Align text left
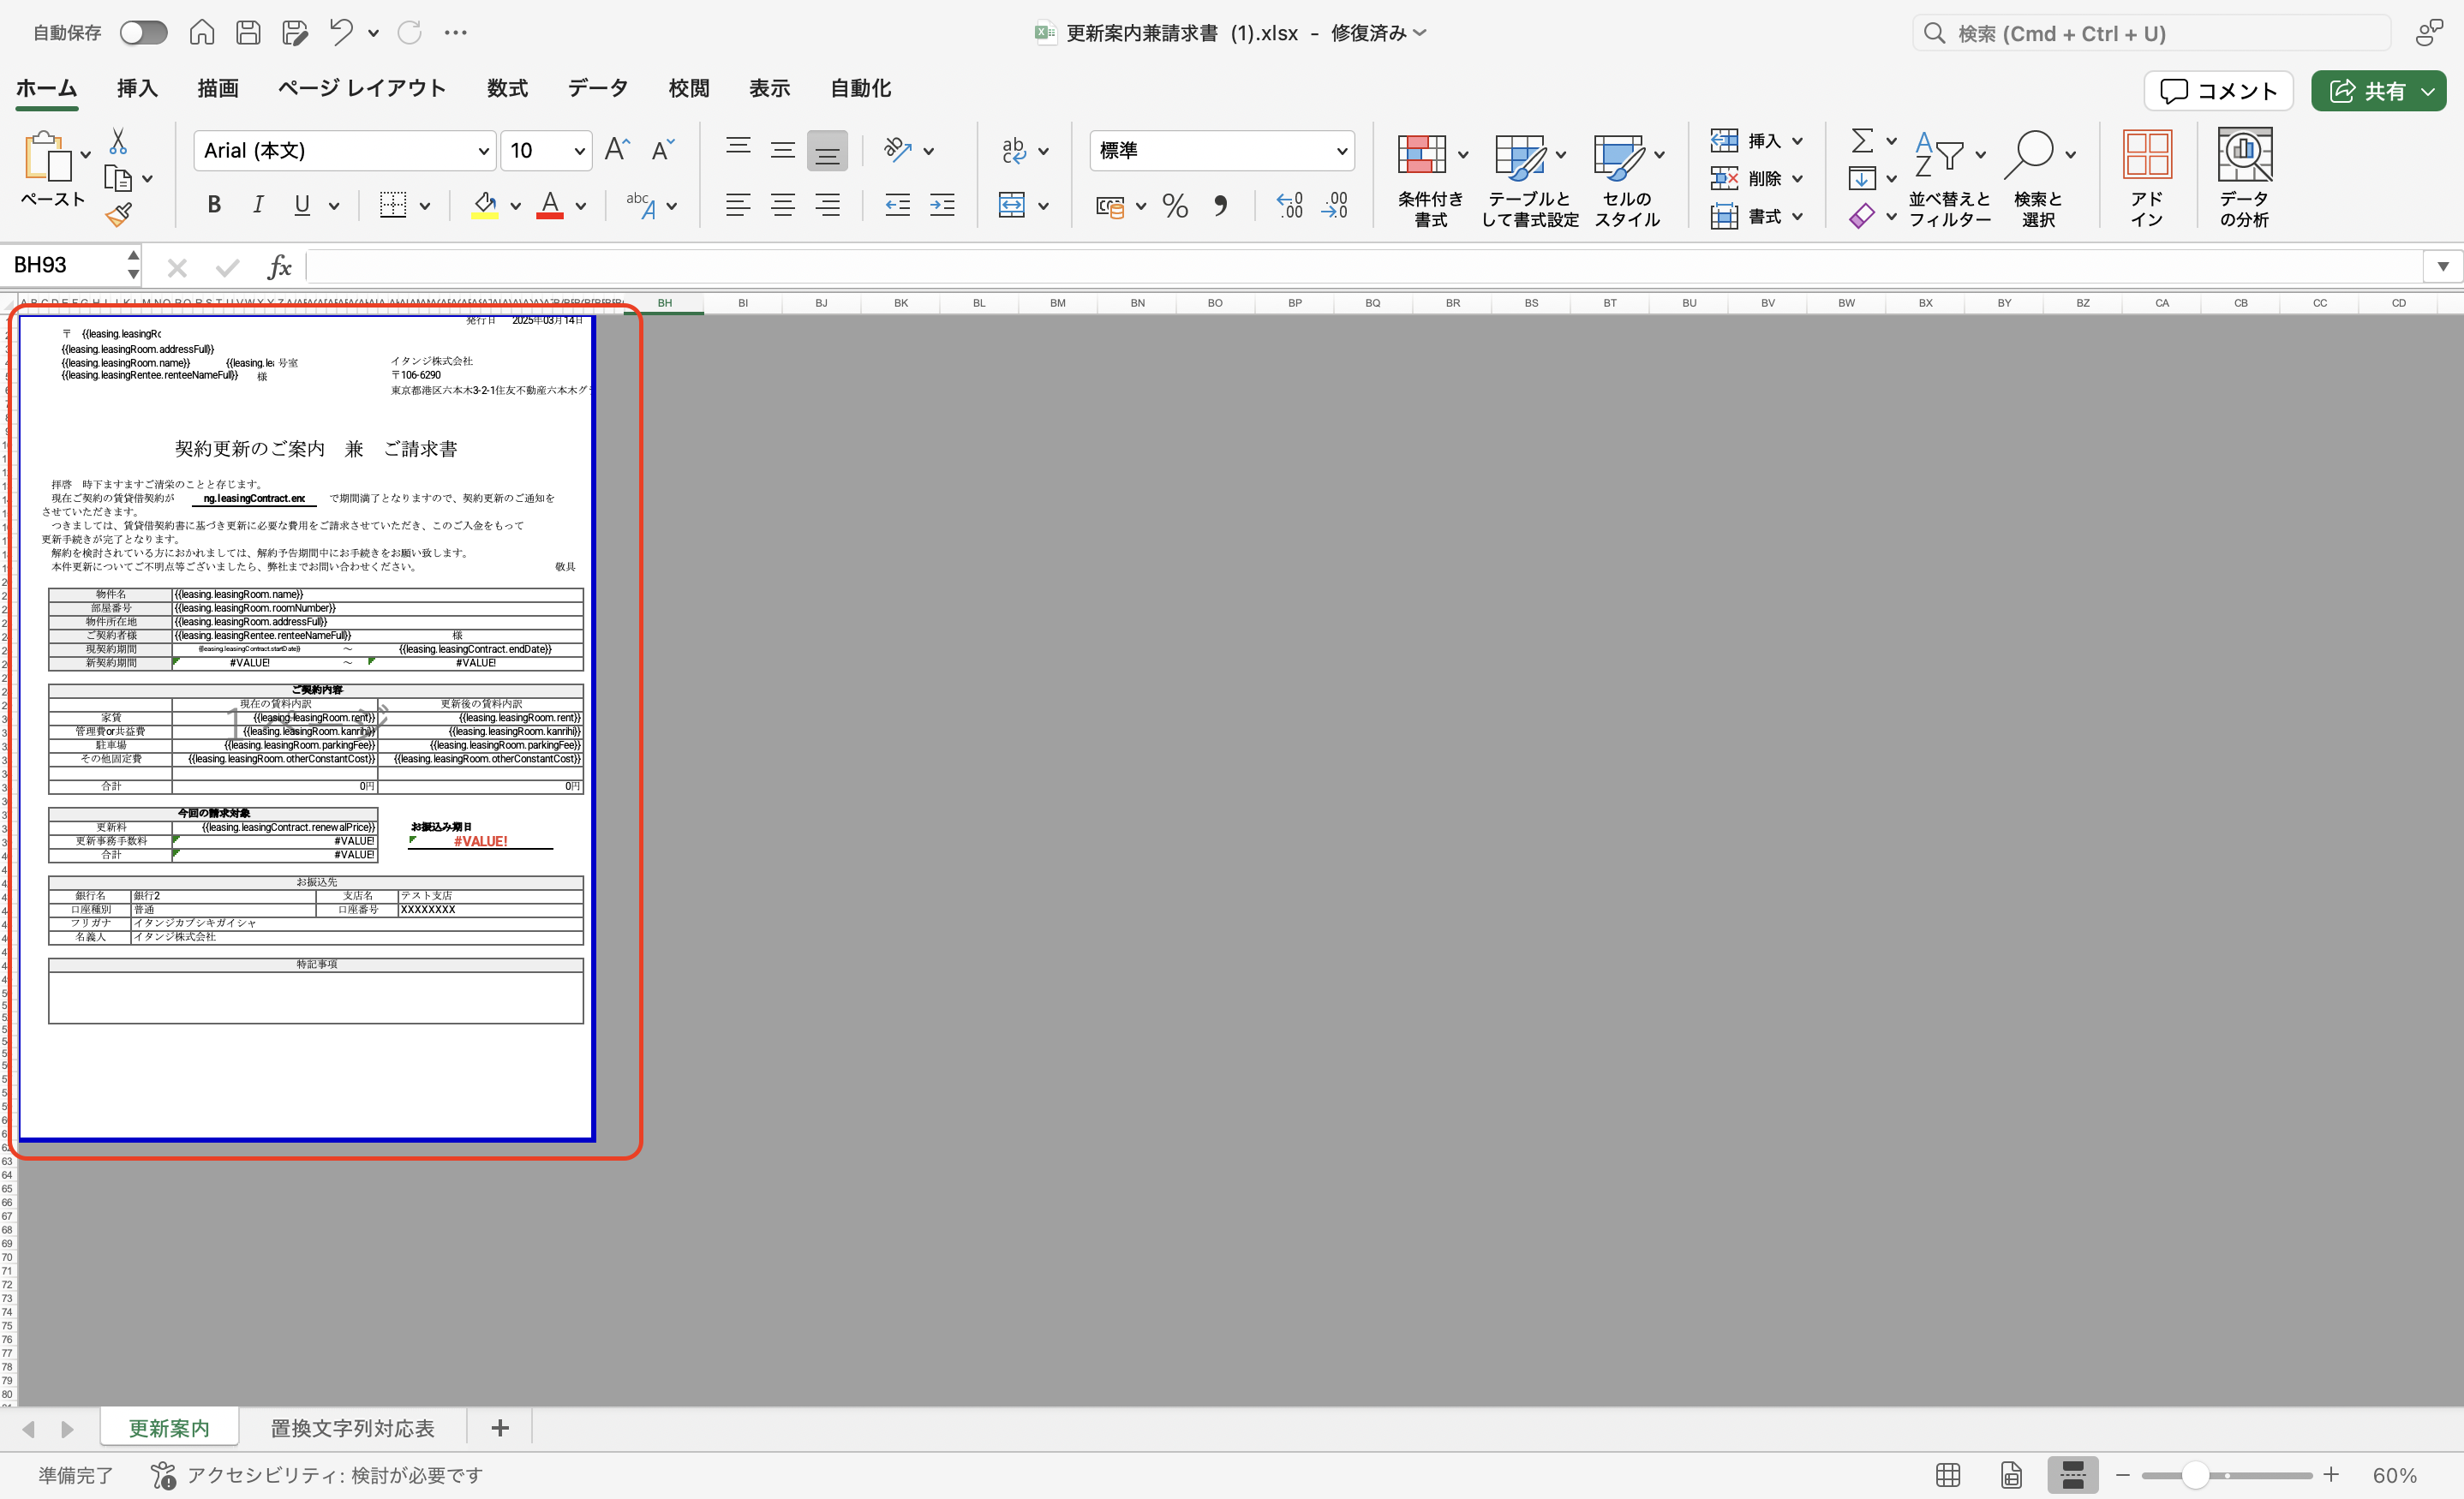The width and height of the screenshot is (2464, 1499). [738, 205]
